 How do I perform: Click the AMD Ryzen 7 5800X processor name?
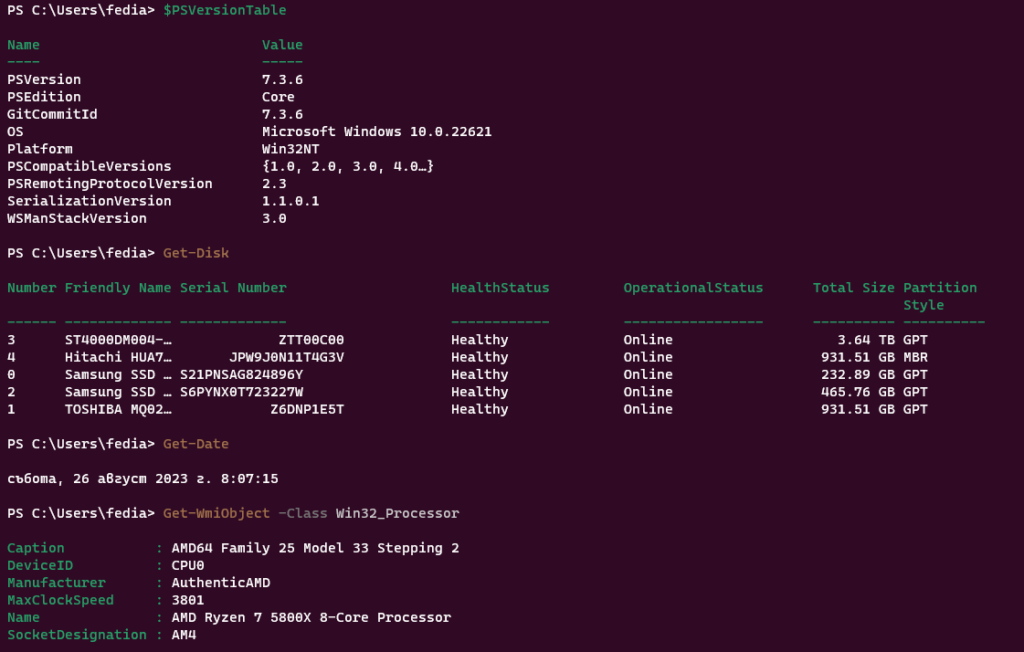coord(311,617)
